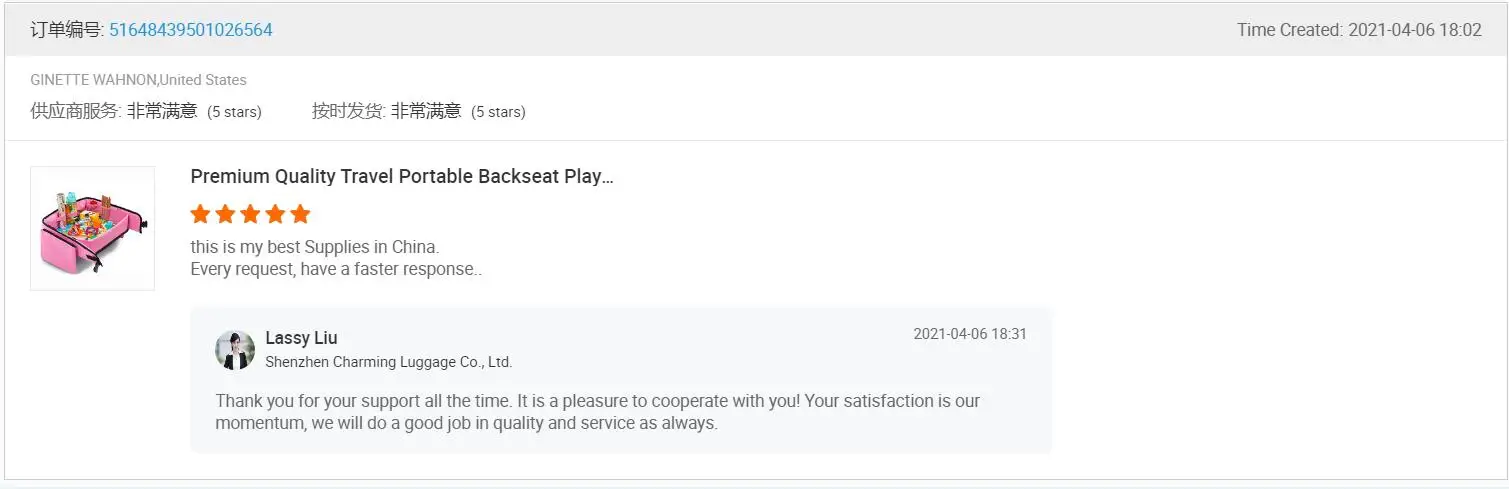
Task: Click the reply timestamp 2021-04-06 18:31
Action: (969, 334)
